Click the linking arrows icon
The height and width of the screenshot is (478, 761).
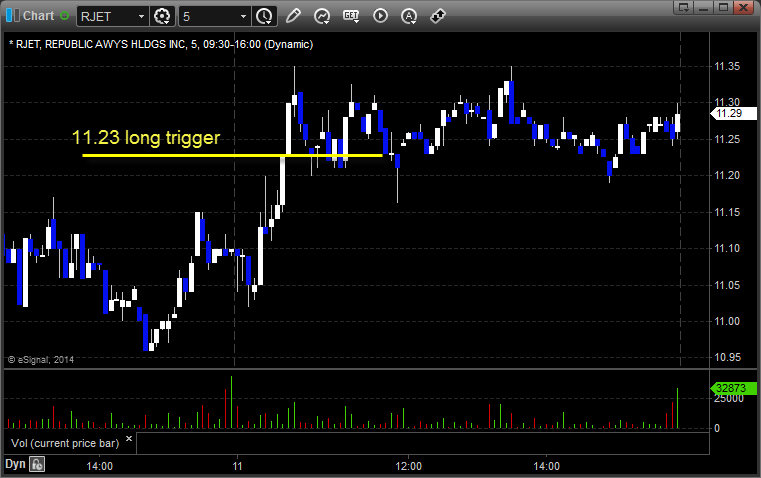[x=438, y=16]
